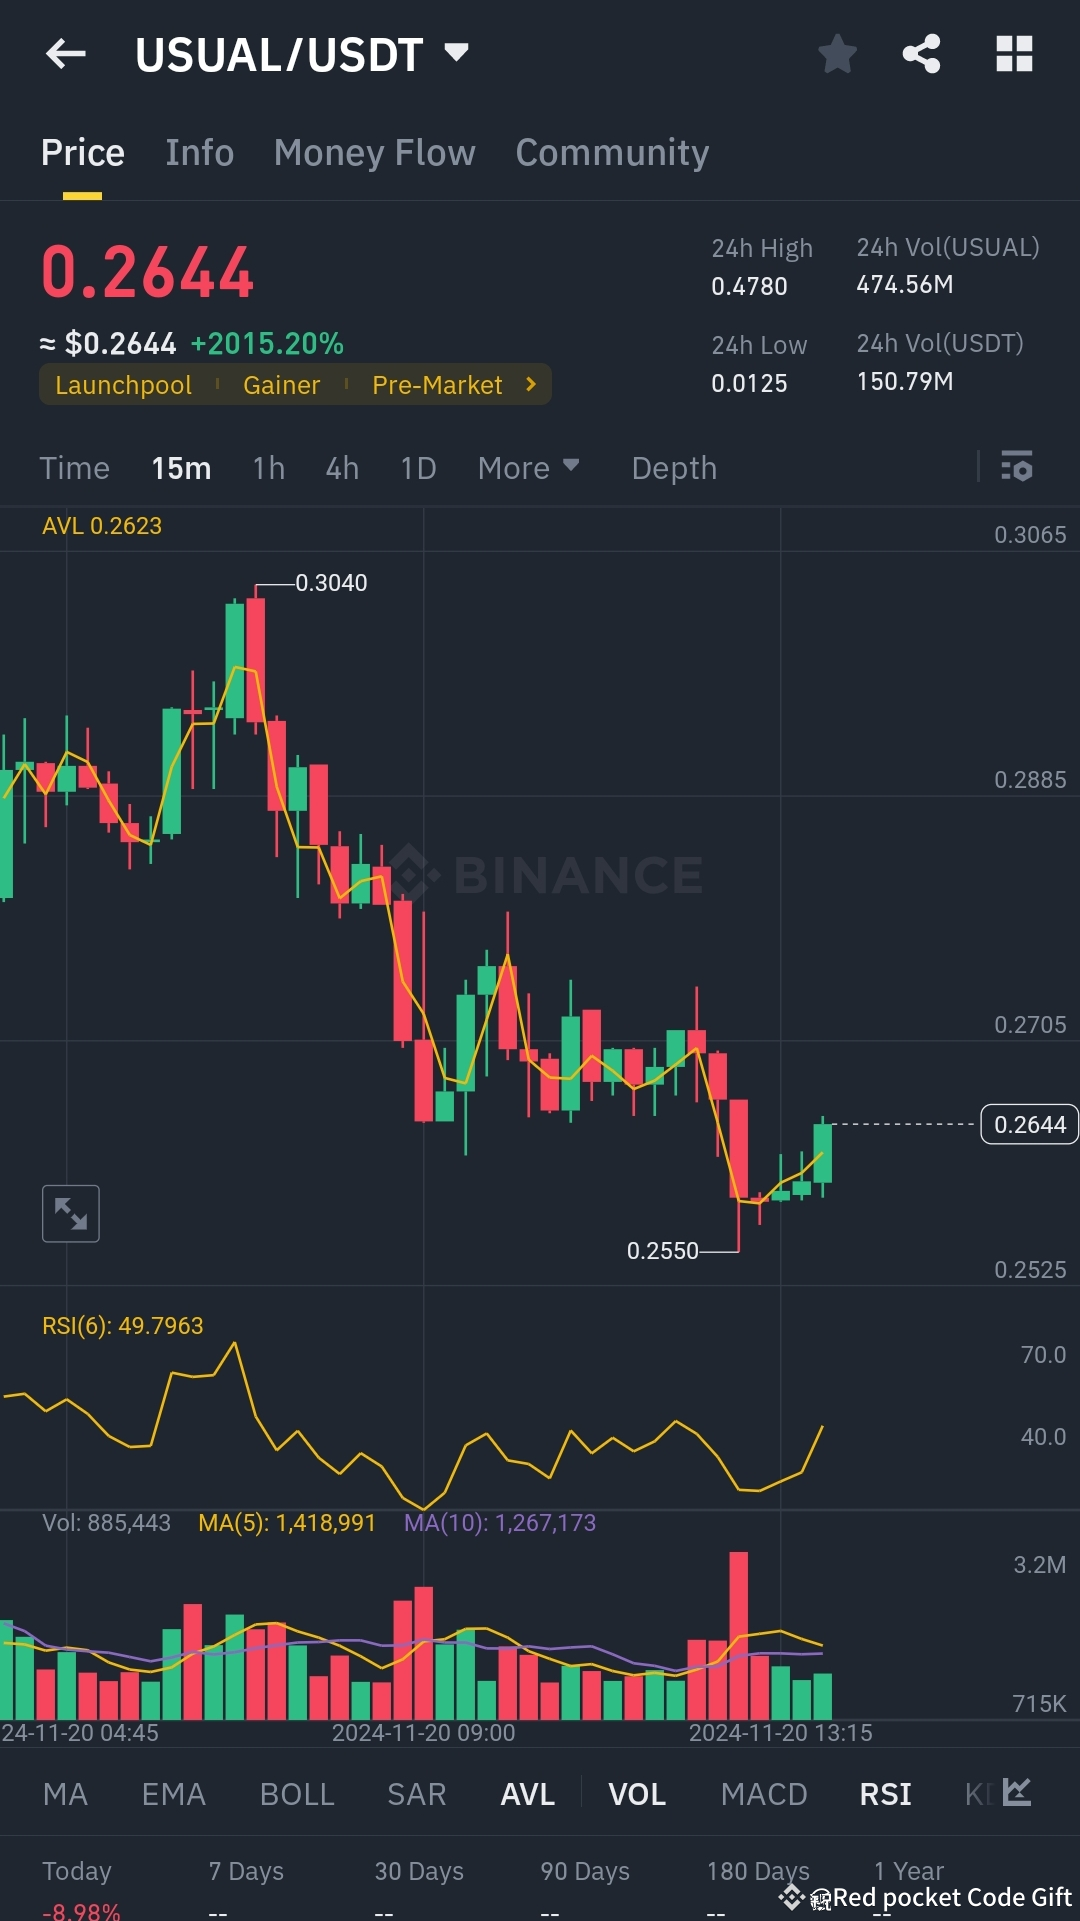Tap the current price label 0.2644 on axis
The height and width of the screenshot is (1921, 1080).
point(1030,1124)
